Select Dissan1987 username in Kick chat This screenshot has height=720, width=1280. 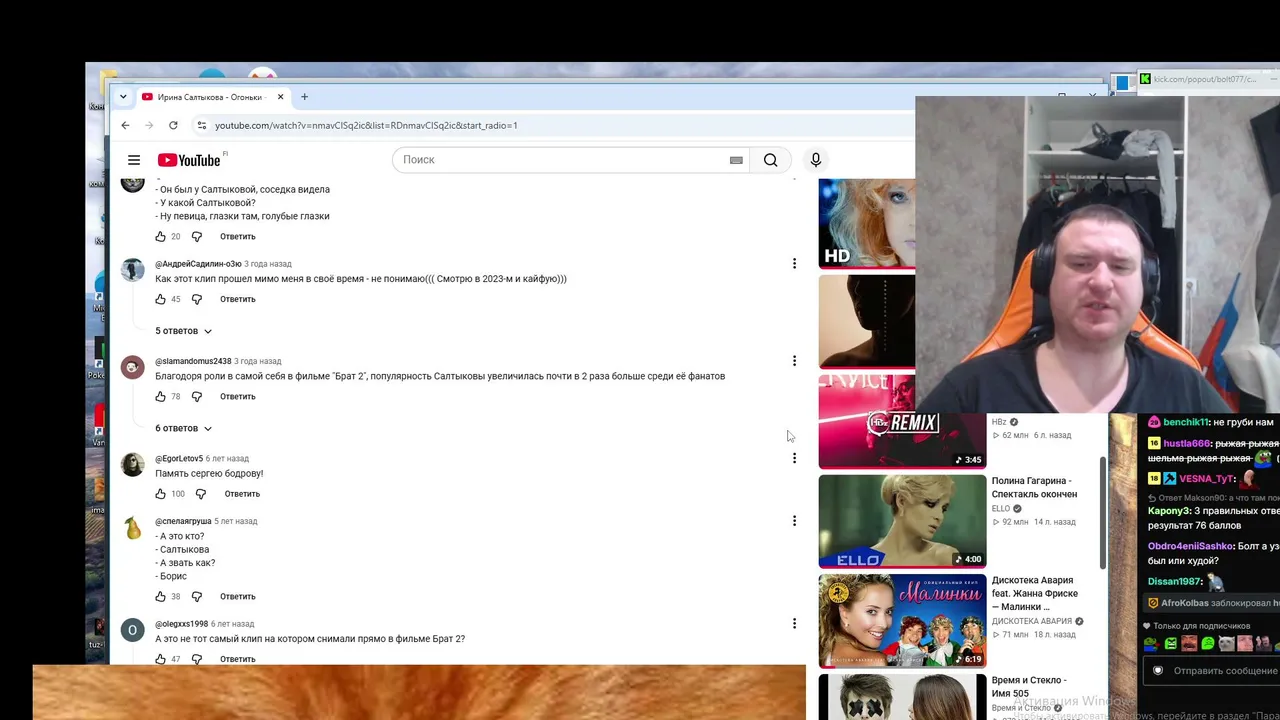[1173, 582]
